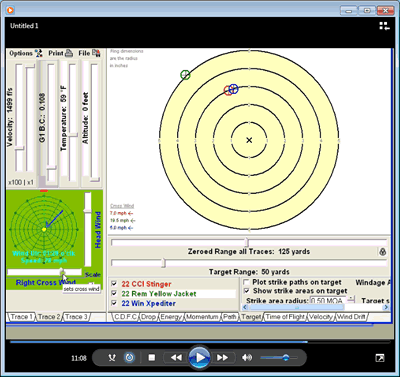Uncheck the 22 Win Xpediter trace
Image resolution: width=400 pixels, height=377 pixels.
[x=114, y=303]
